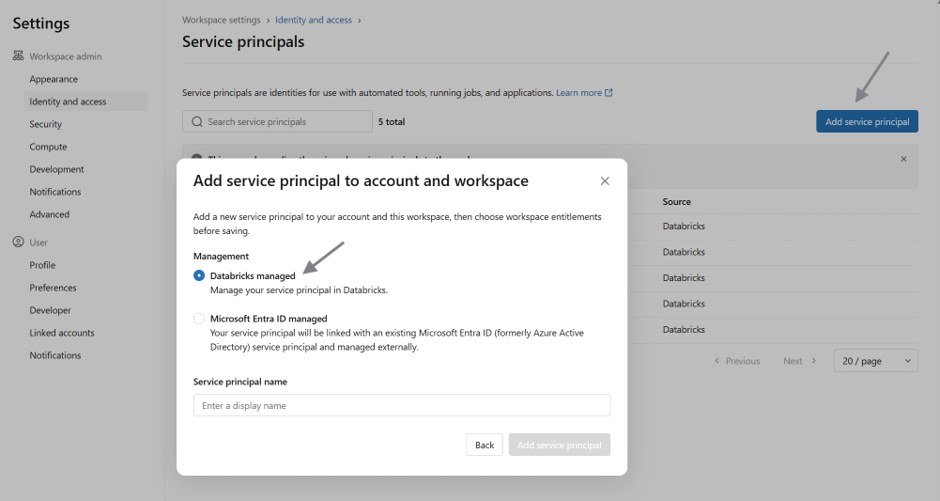Click the User section icon
The height and width of the screenshot is (501, 940).
click(18, 242)
